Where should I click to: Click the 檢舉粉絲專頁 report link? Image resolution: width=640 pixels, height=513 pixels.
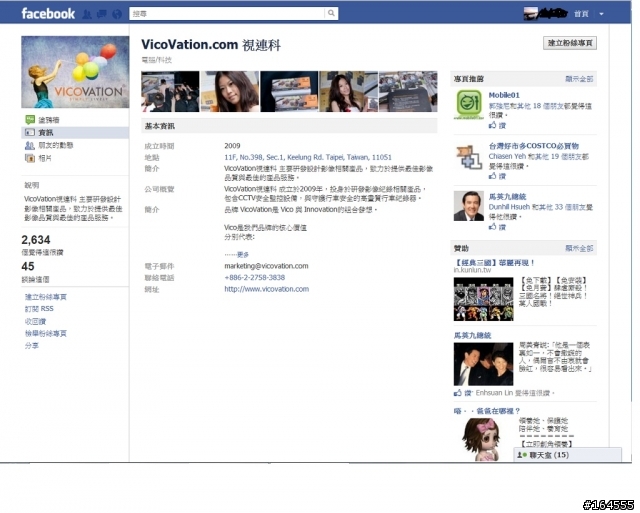click(x=46, y=333)
